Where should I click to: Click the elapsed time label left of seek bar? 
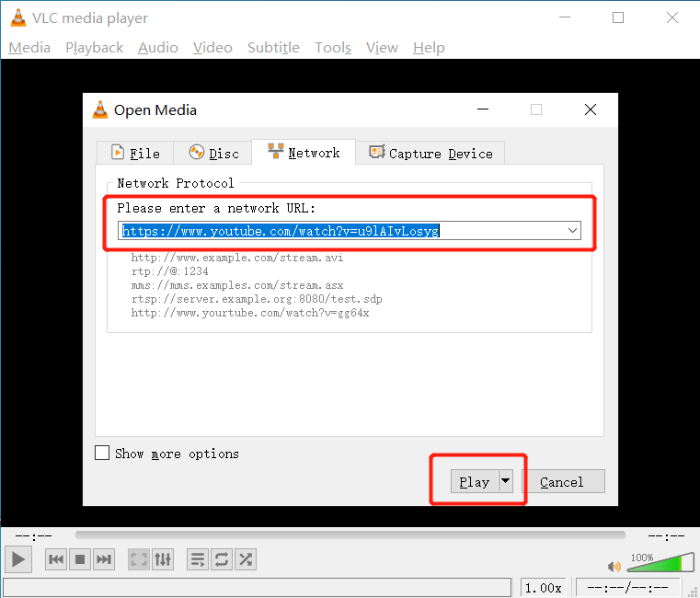point(34,536)
